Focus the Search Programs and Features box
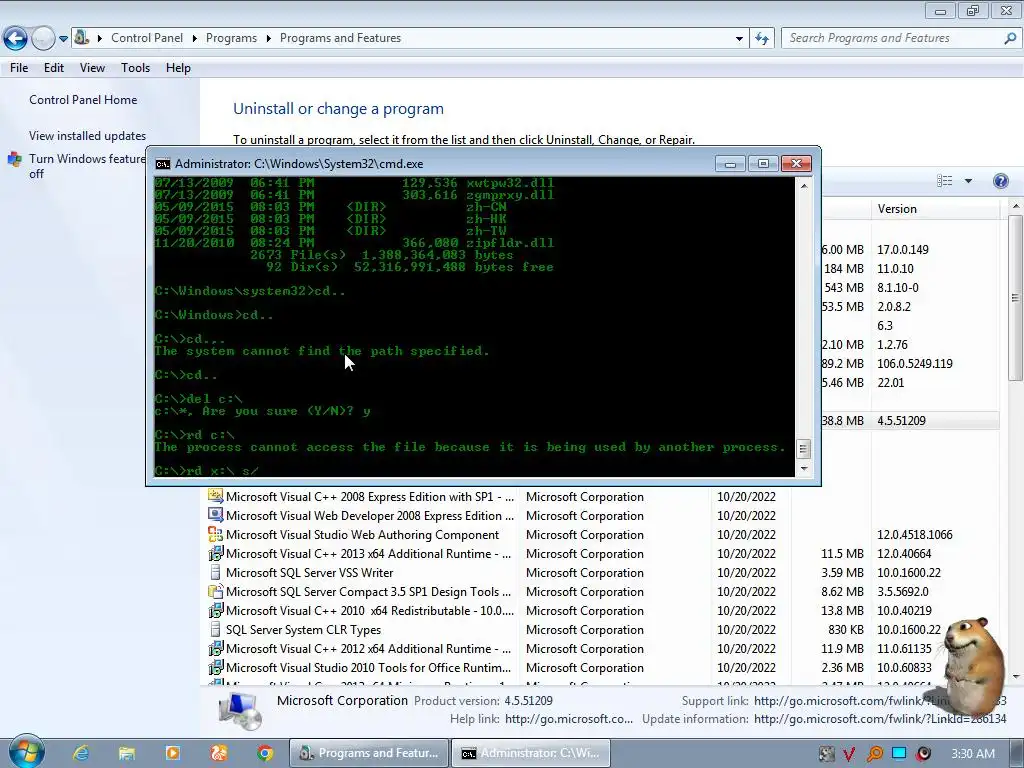Screen dimensions: 1024x768 click(901, 38)
